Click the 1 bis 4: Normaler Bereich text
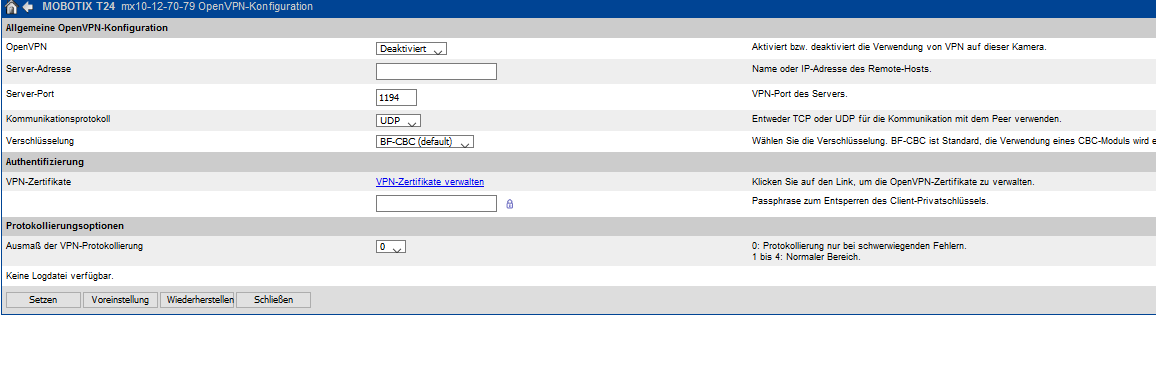 point(807,257)
